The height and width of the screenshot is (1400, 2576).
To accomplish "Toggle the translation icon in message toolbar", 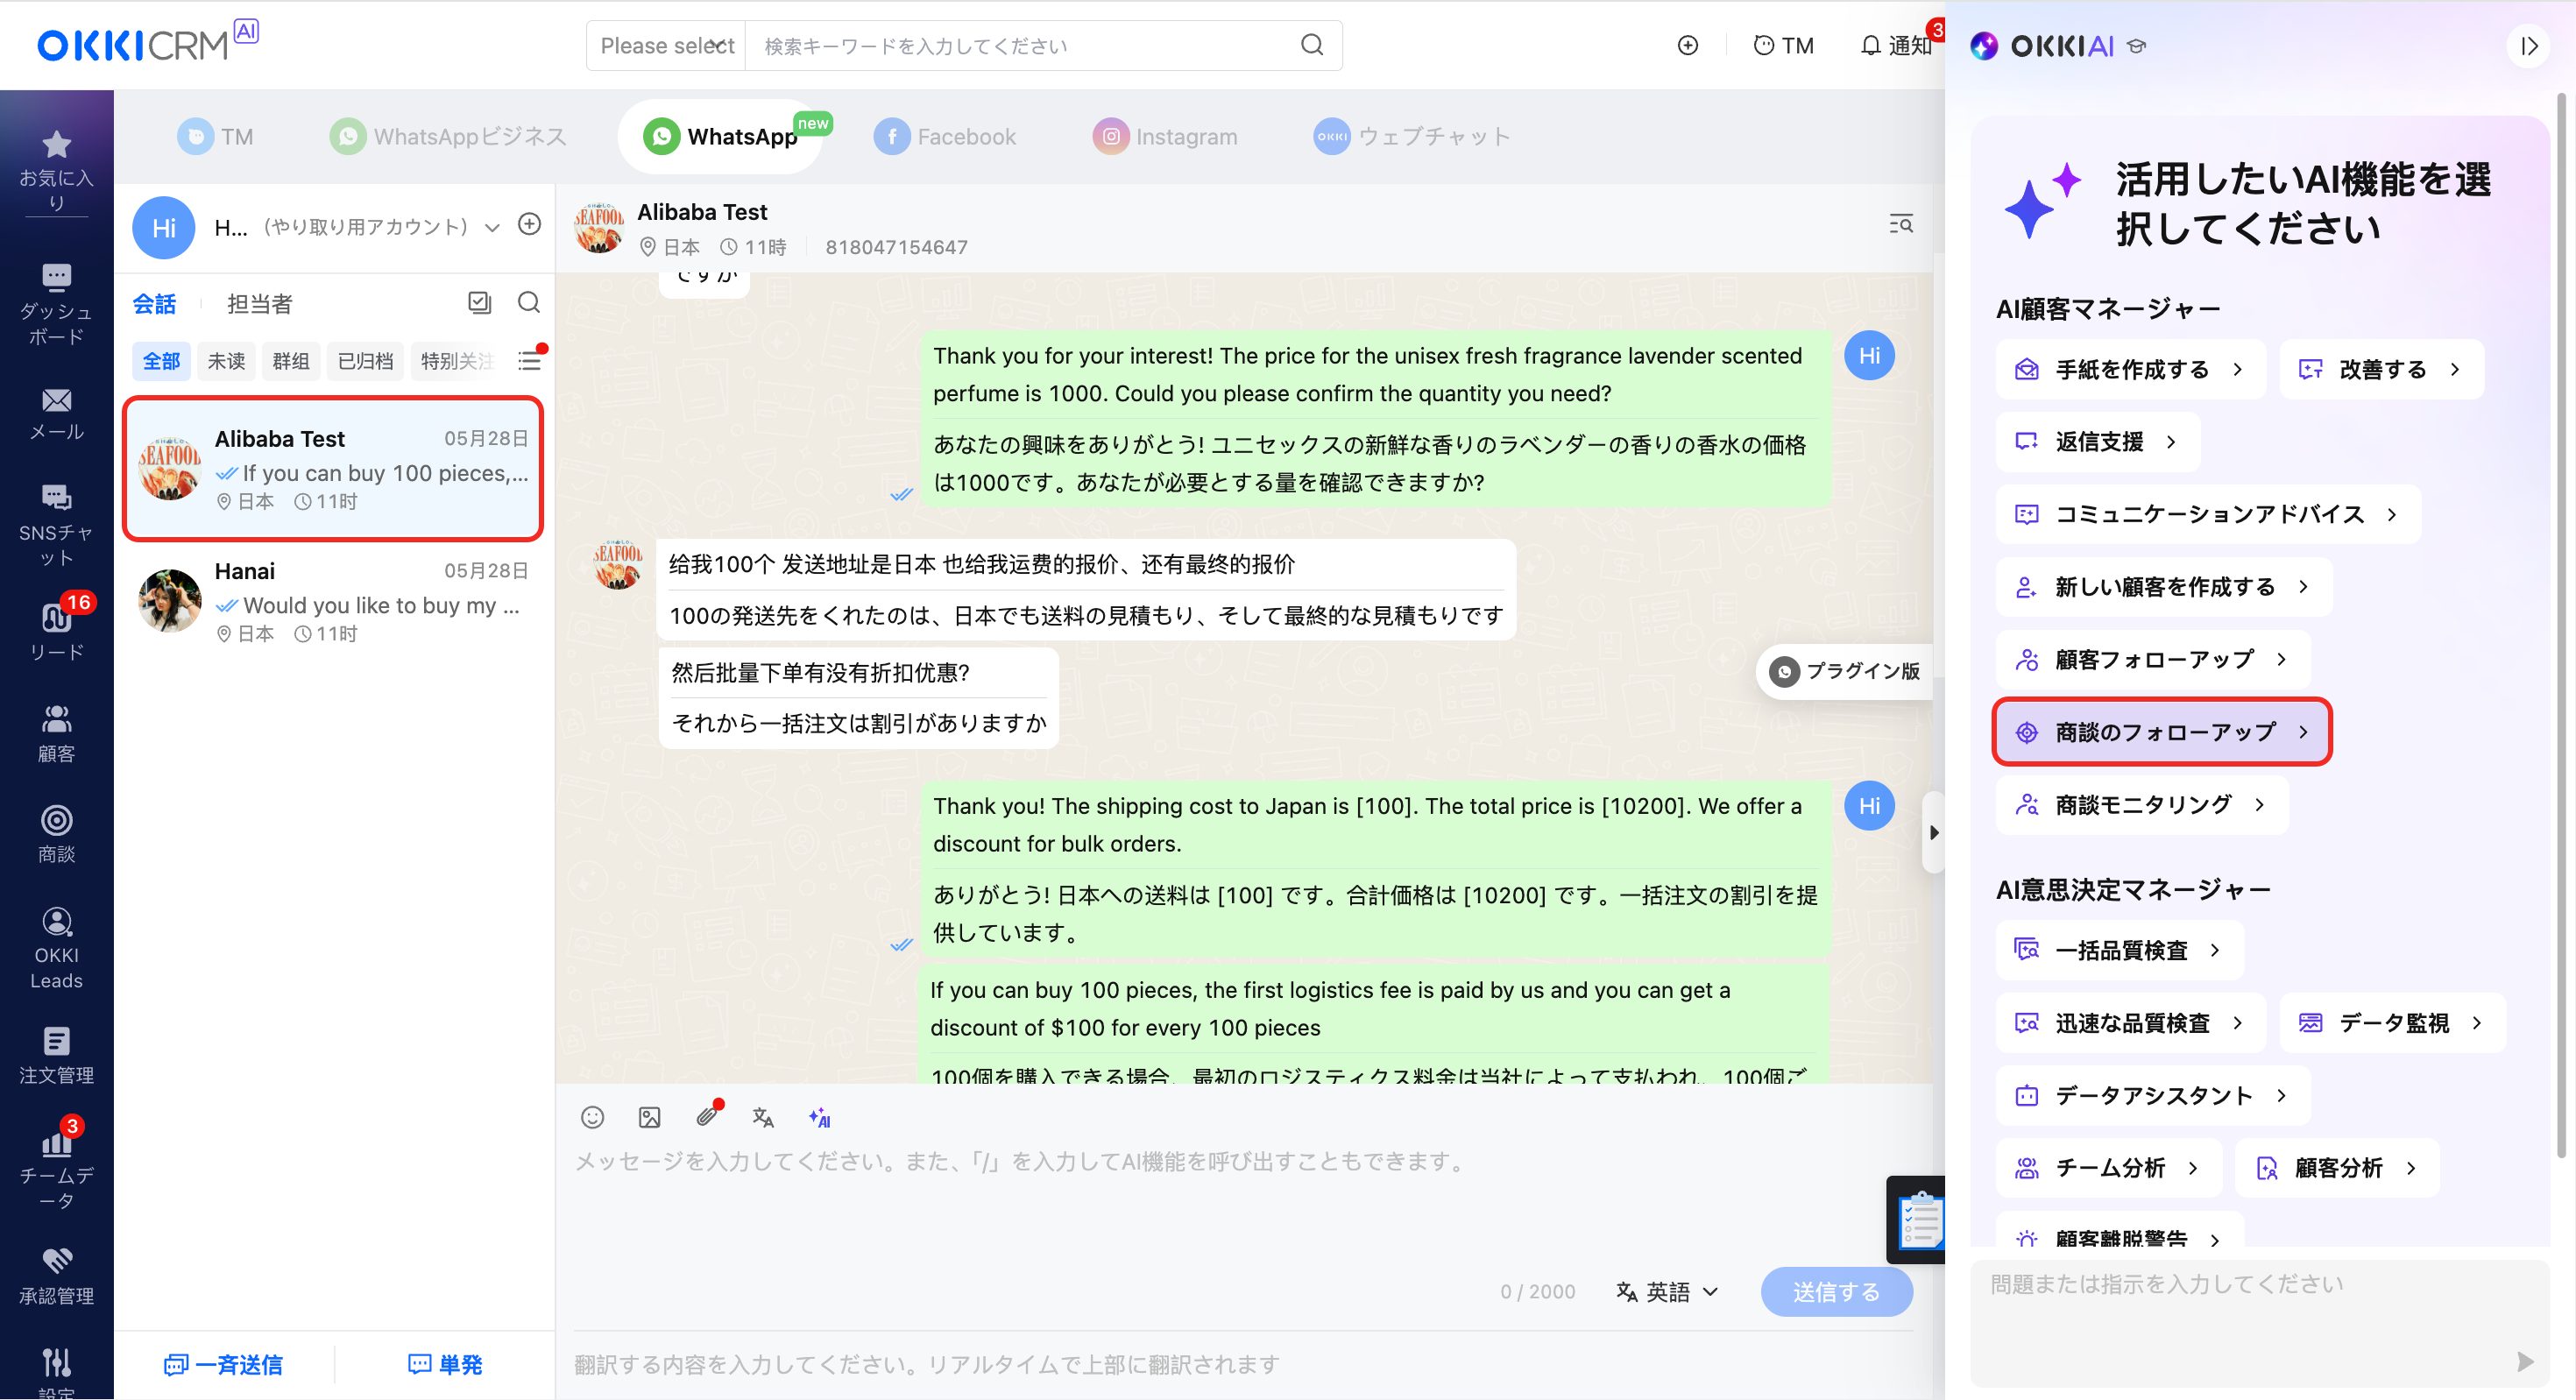I will pyautogui.click(x=763, y=1117).
